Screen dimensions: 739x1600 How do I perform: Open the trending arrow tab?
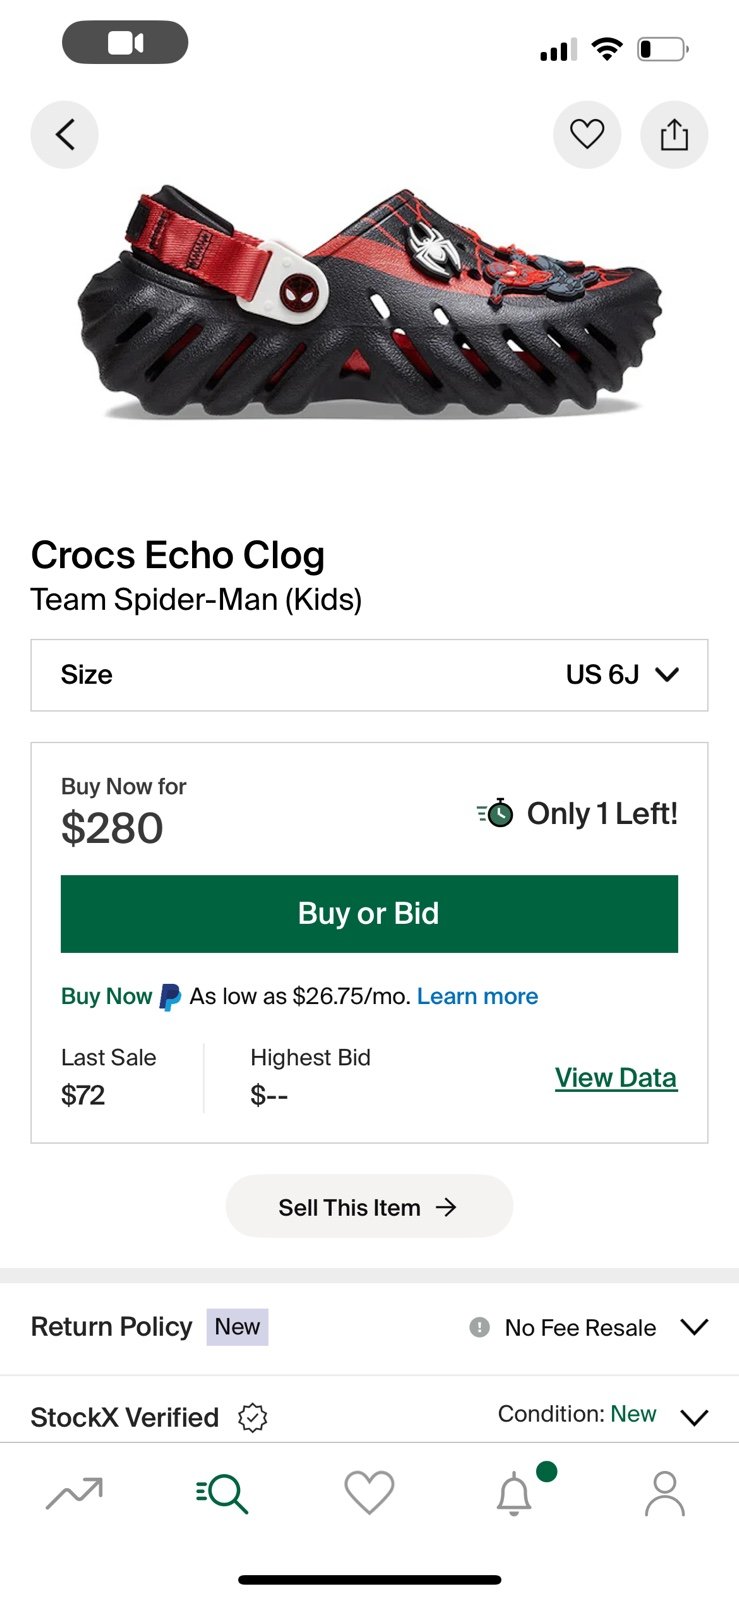tap(75, 1493)
